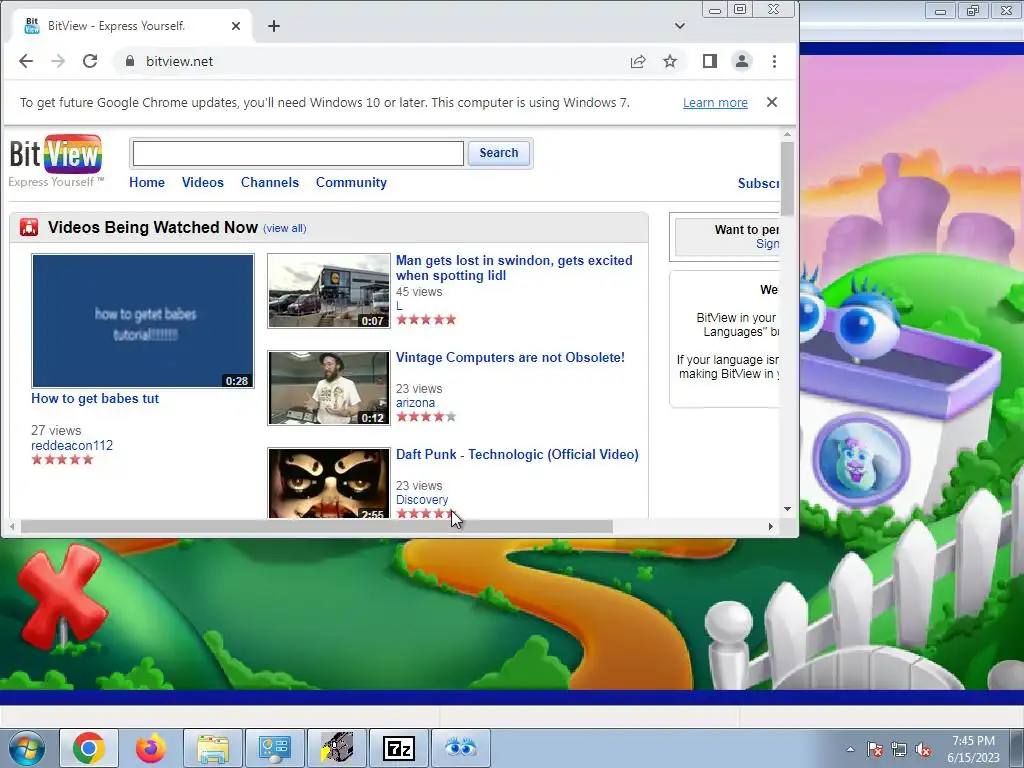Click Learn more about Chrome updates
This screenshot has height=768, width=1024.
[x=715, y=103]
